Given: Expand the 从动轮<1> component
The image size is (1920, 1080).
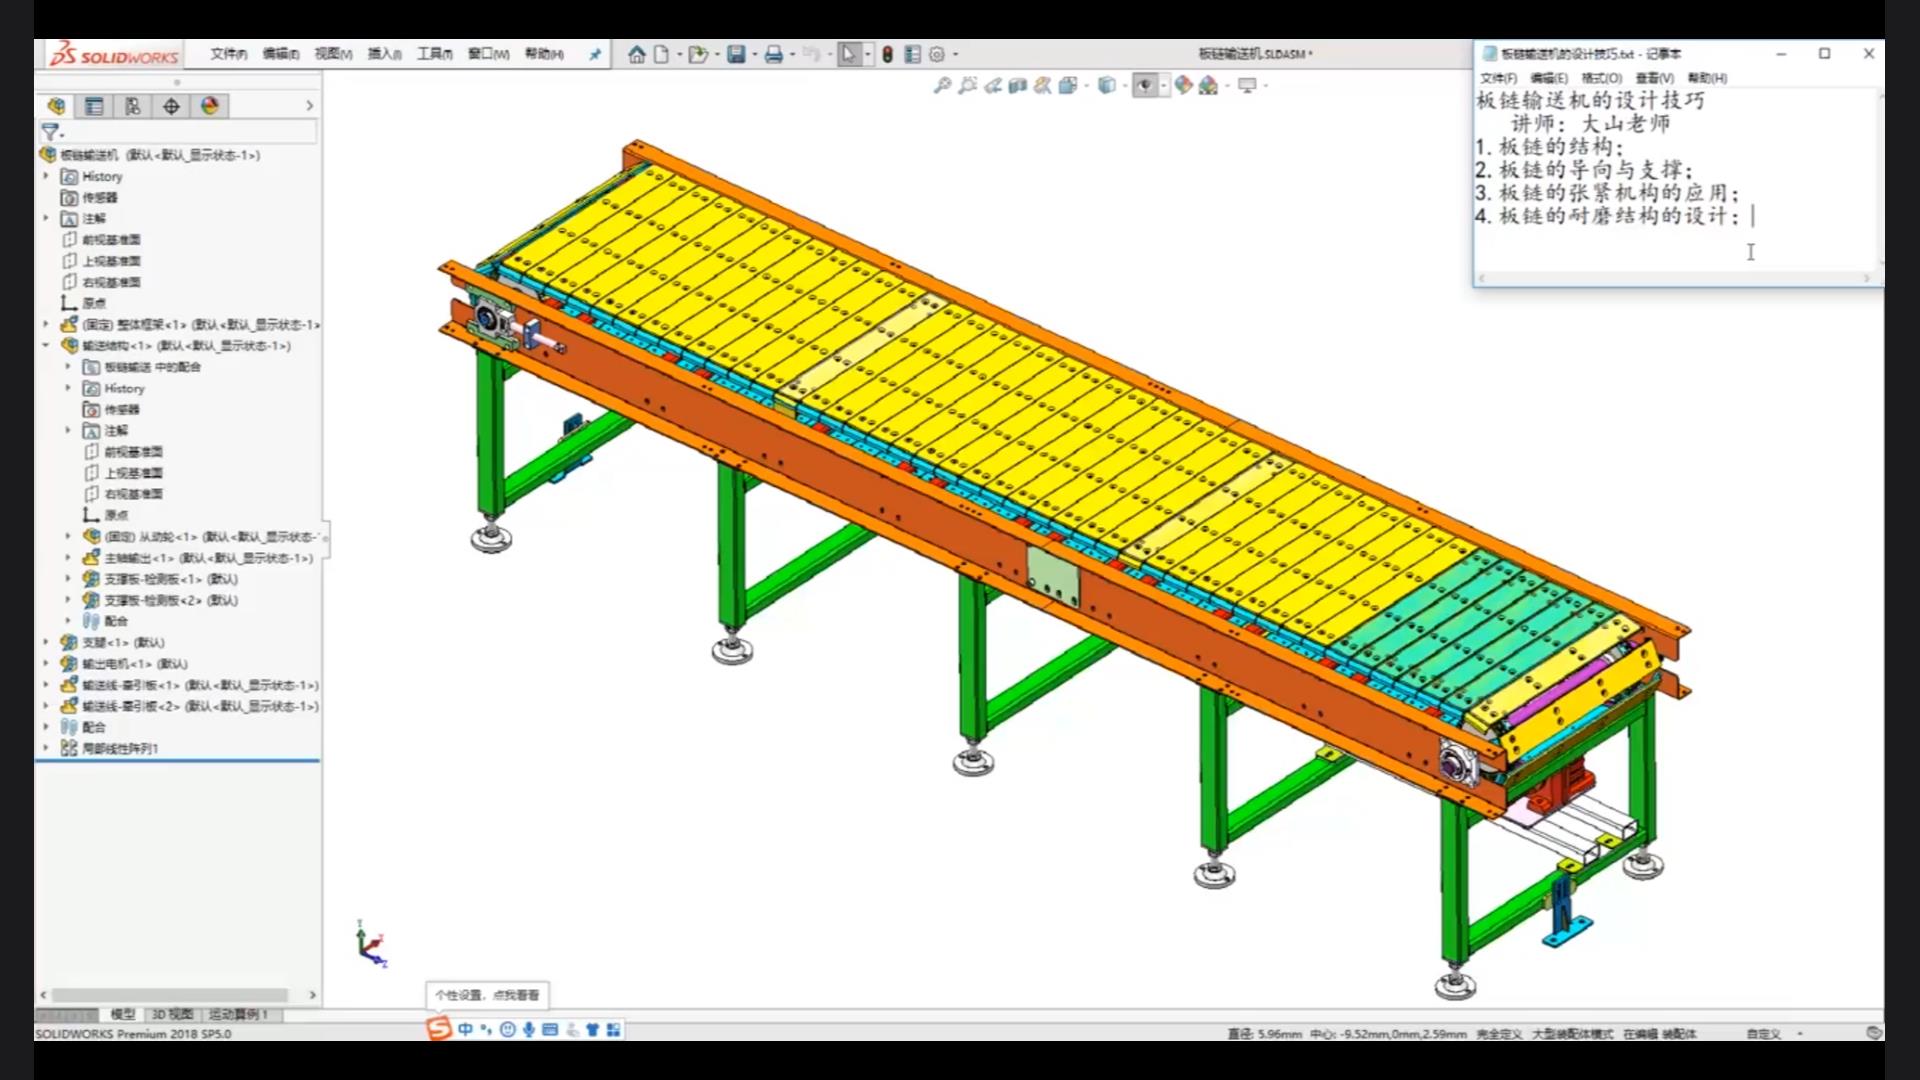Looking at the screenshot, I should pyautogui.click(x=68, y=536).
